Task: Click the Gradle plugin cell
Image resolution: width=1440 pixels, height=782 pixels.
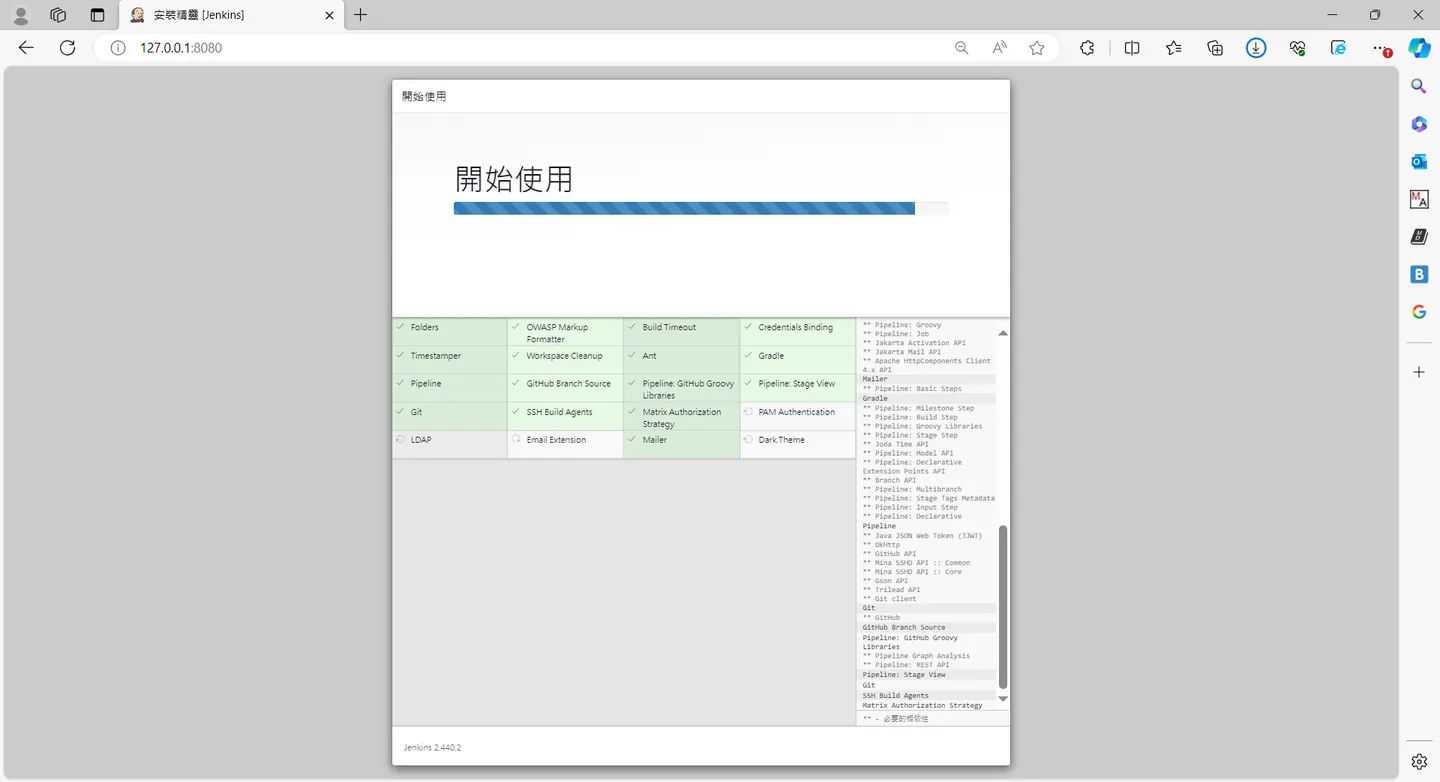Action: click(x=797, y=360)
